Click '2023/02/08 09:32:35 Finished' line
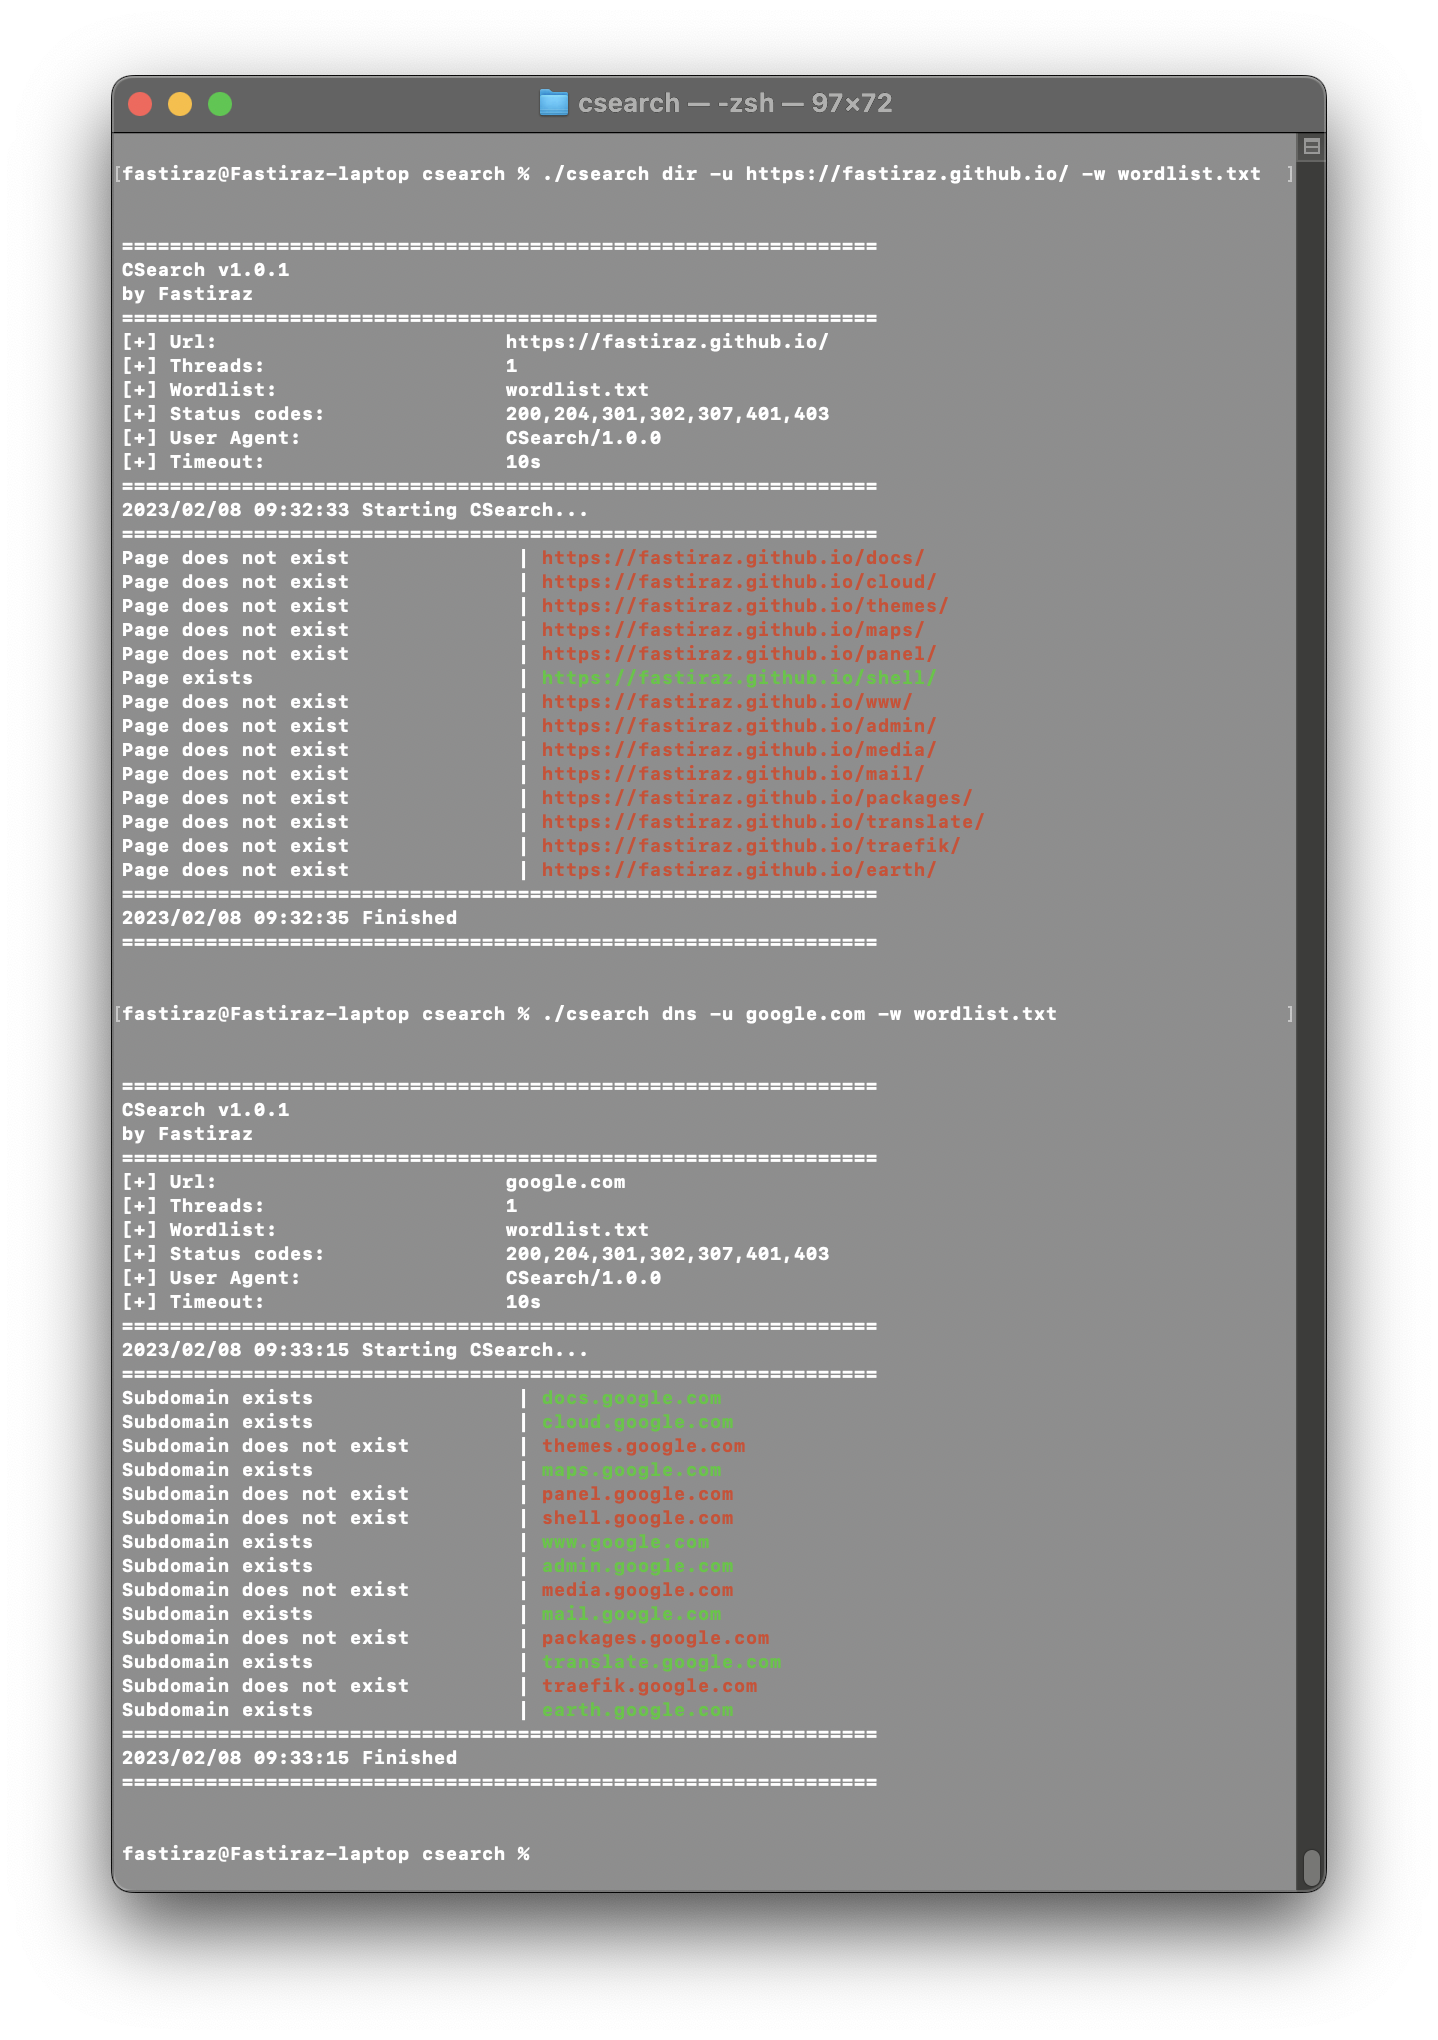Screen dimensions: 1438x2040 tap(289, 918)
